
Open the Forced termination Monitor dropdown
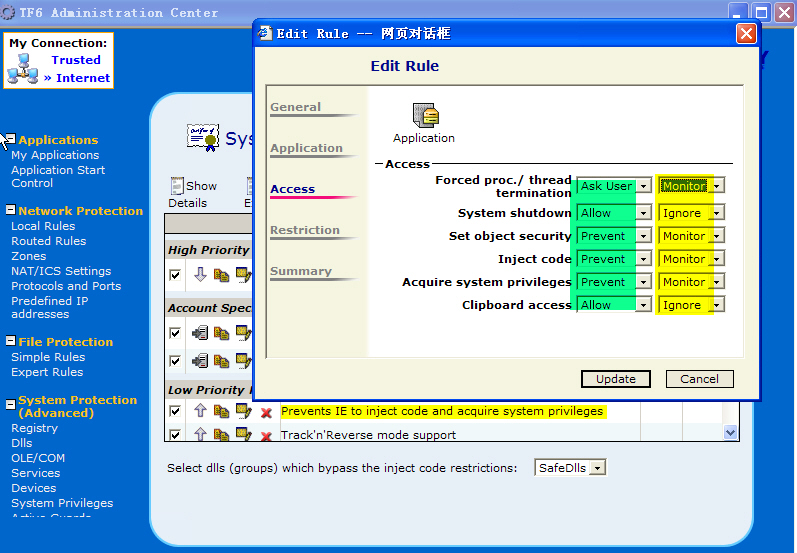click(x=691, y=186)
